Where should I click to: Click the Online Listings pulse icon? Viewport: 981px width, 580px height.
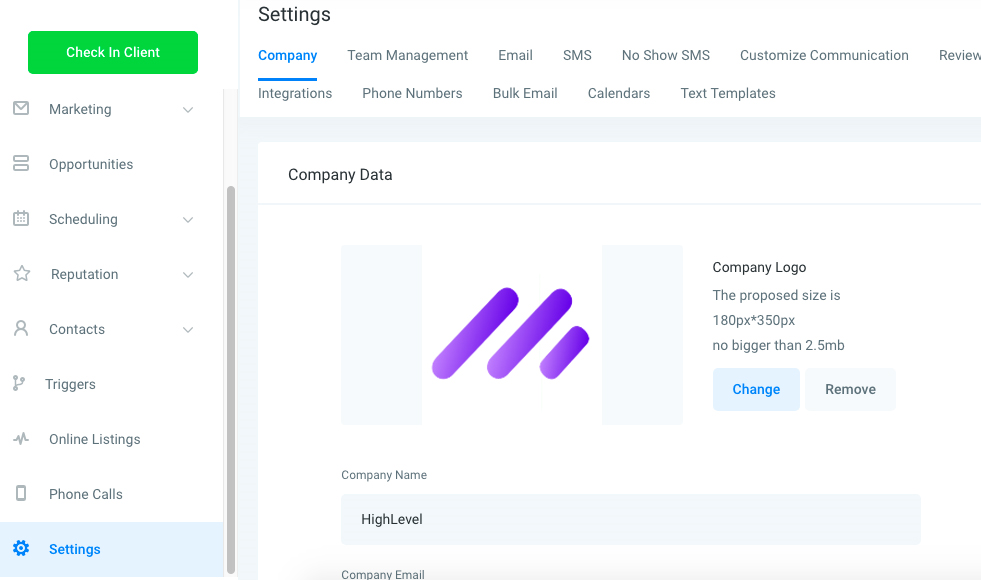pos(21,439)
